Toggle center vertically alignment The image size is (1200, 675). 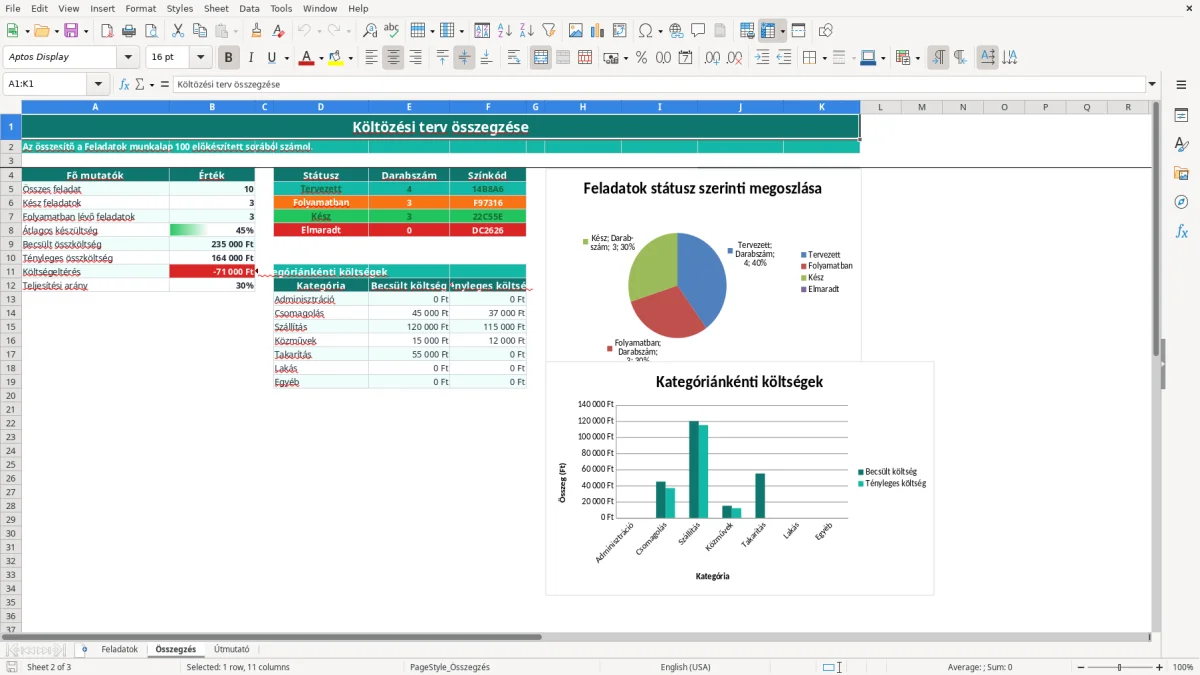tap(464, 58)
